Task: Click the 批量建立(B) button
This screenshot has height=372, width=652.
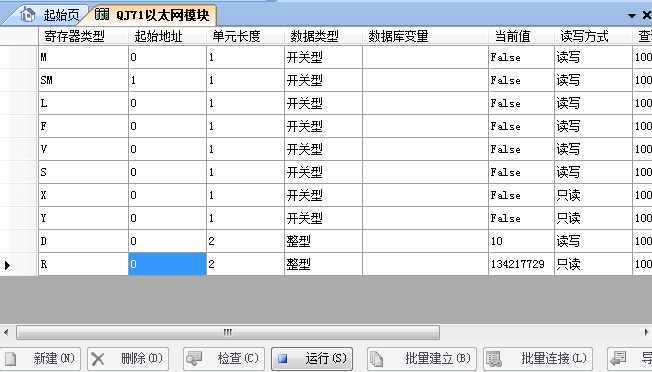Action: click(422, 359)
